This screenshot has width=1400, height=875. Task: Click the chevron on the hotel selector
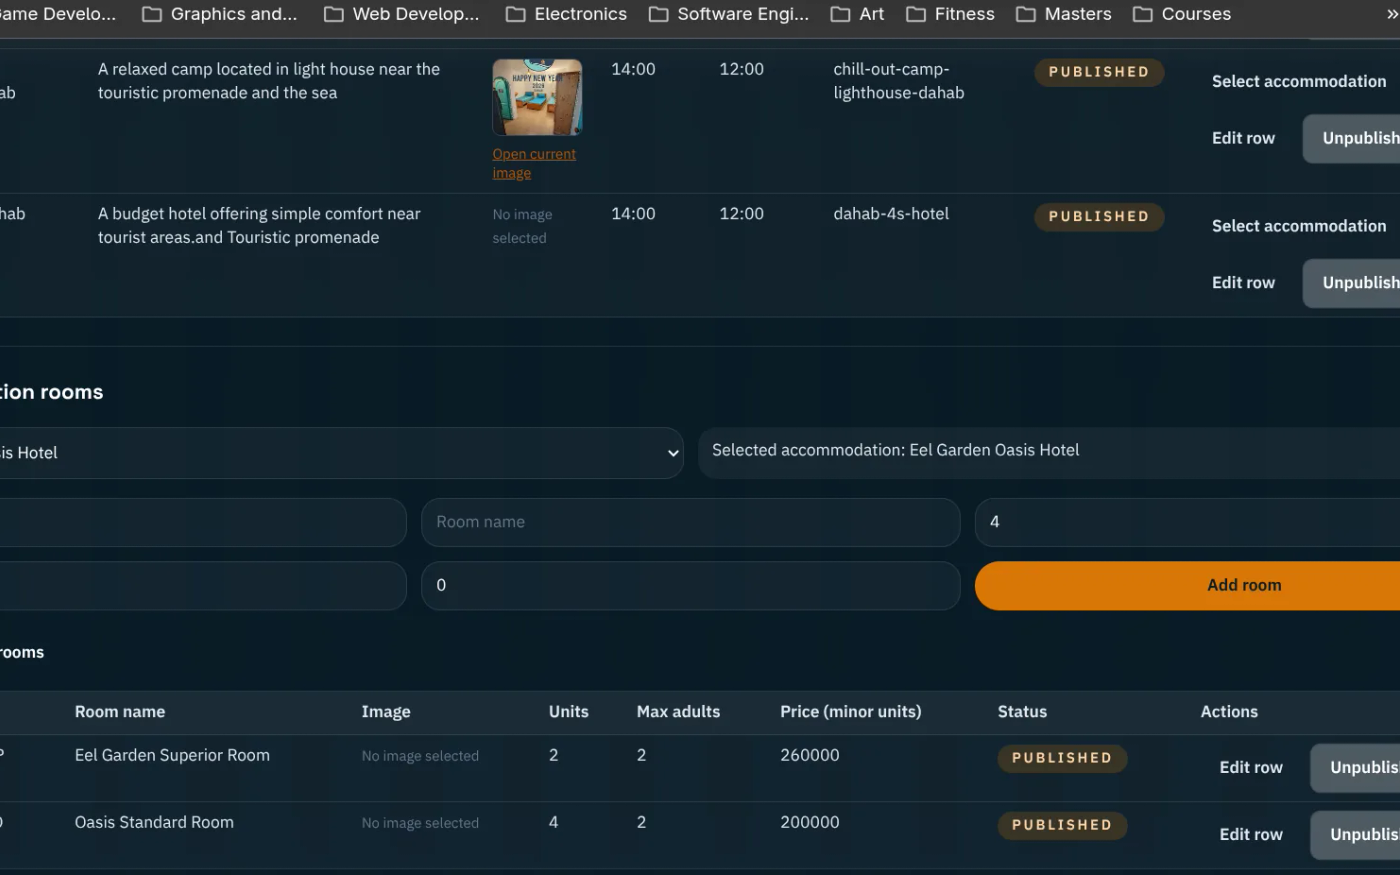pos(673,453)
